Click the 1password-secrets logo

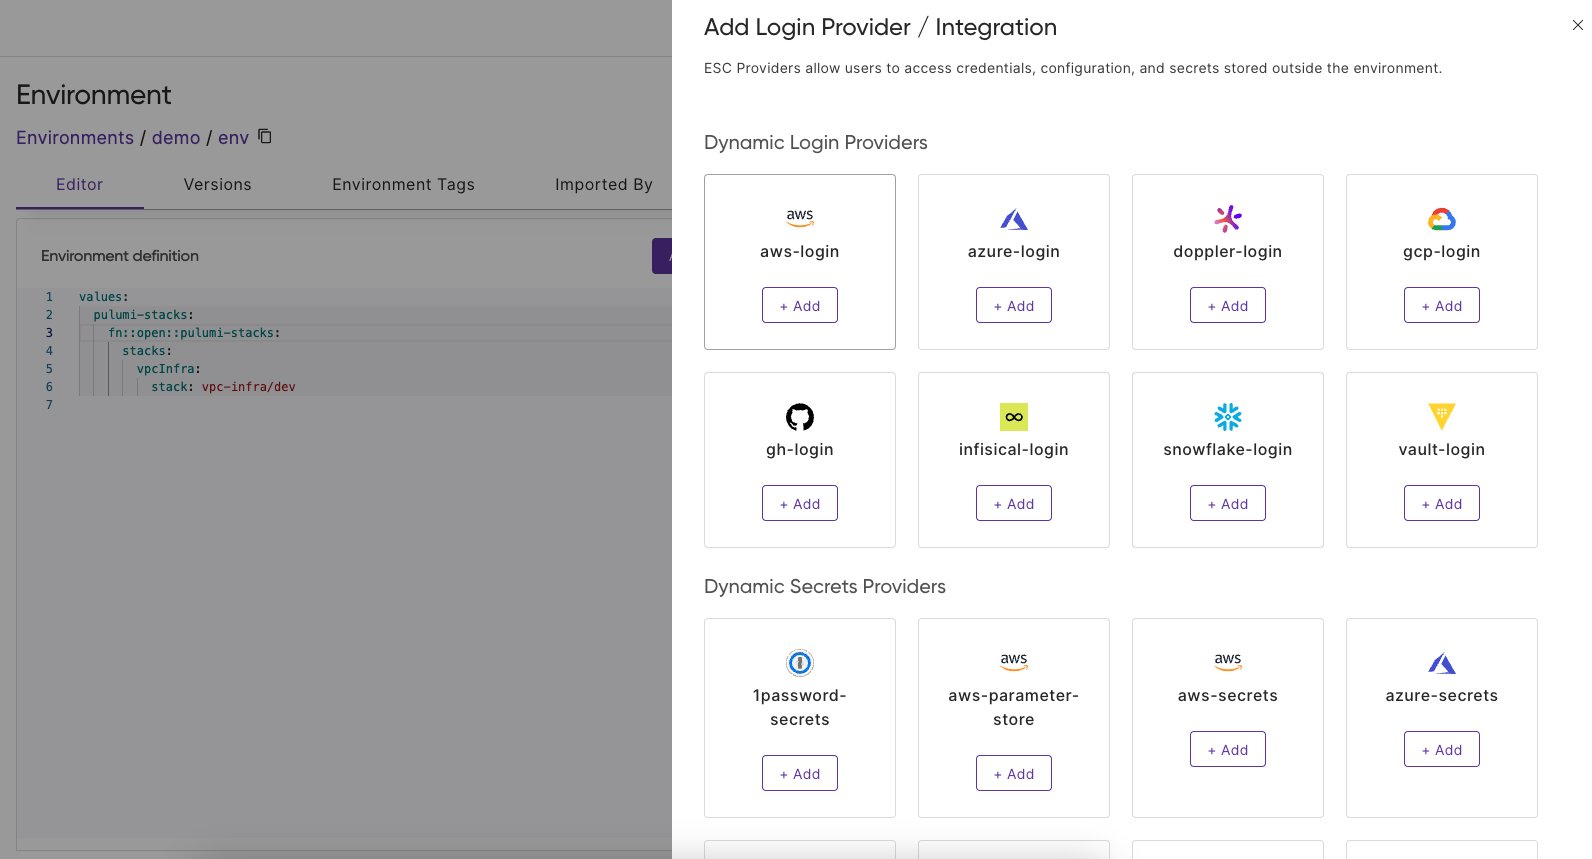[800, 662]
